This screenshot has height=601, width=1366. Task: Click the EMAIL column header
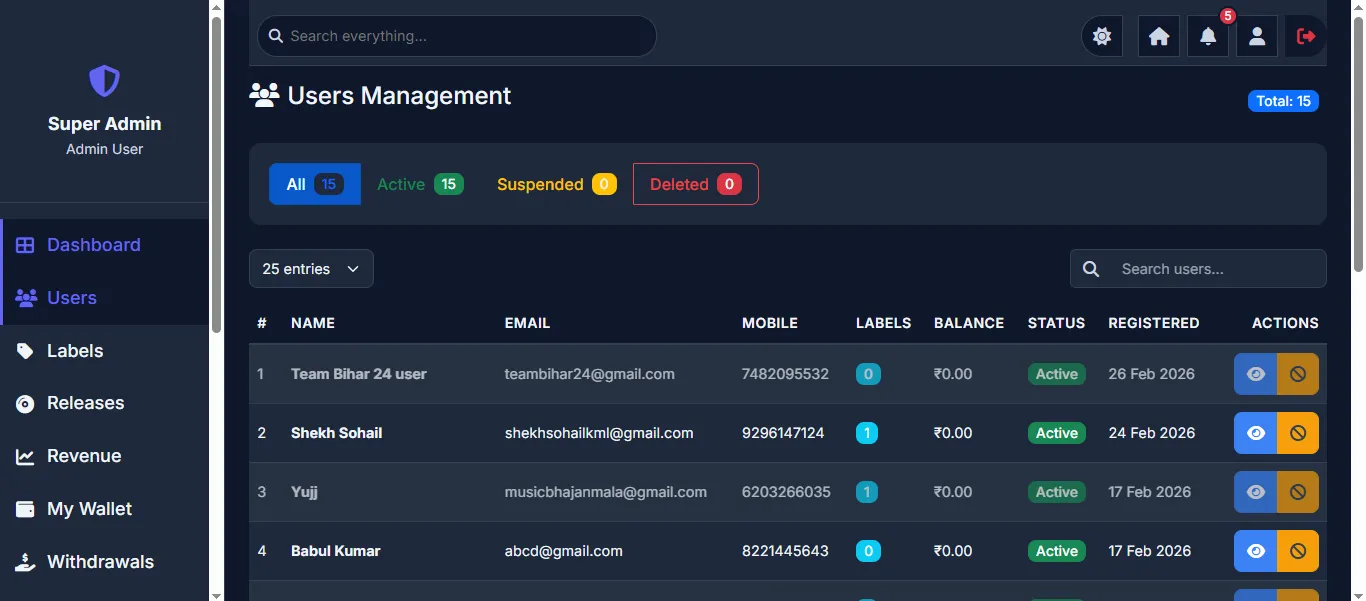click(x=528, y=323)
